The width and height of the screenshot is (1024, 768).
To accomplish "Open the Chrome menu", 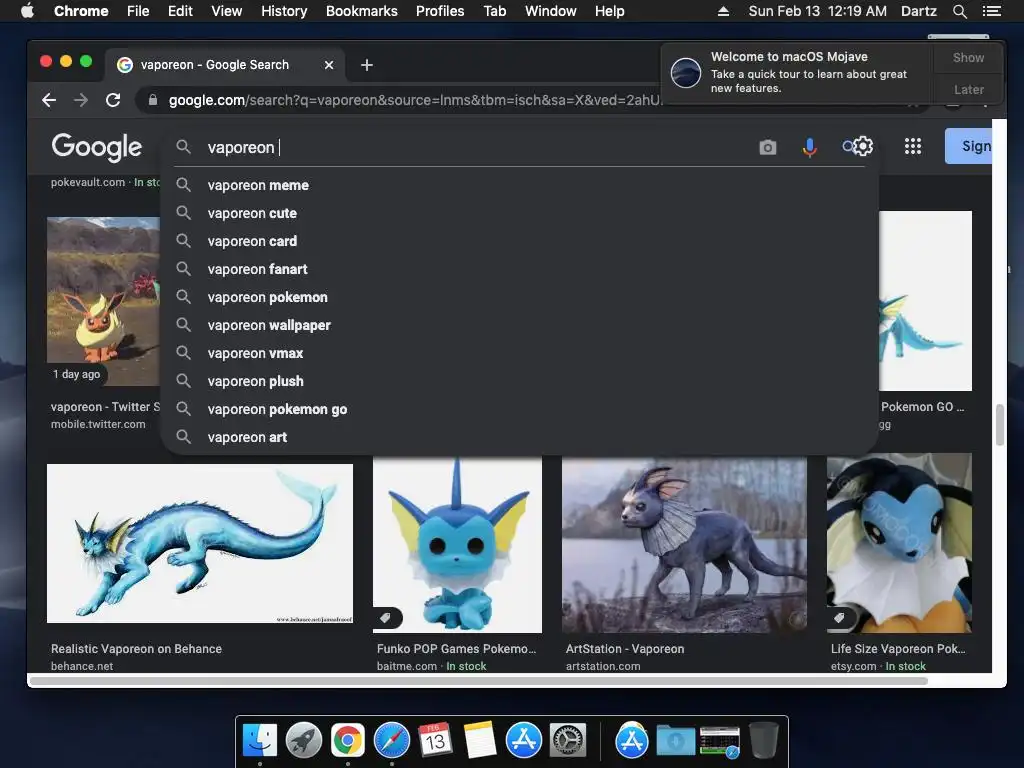I will pyautogui.click(x=81, y=11).
